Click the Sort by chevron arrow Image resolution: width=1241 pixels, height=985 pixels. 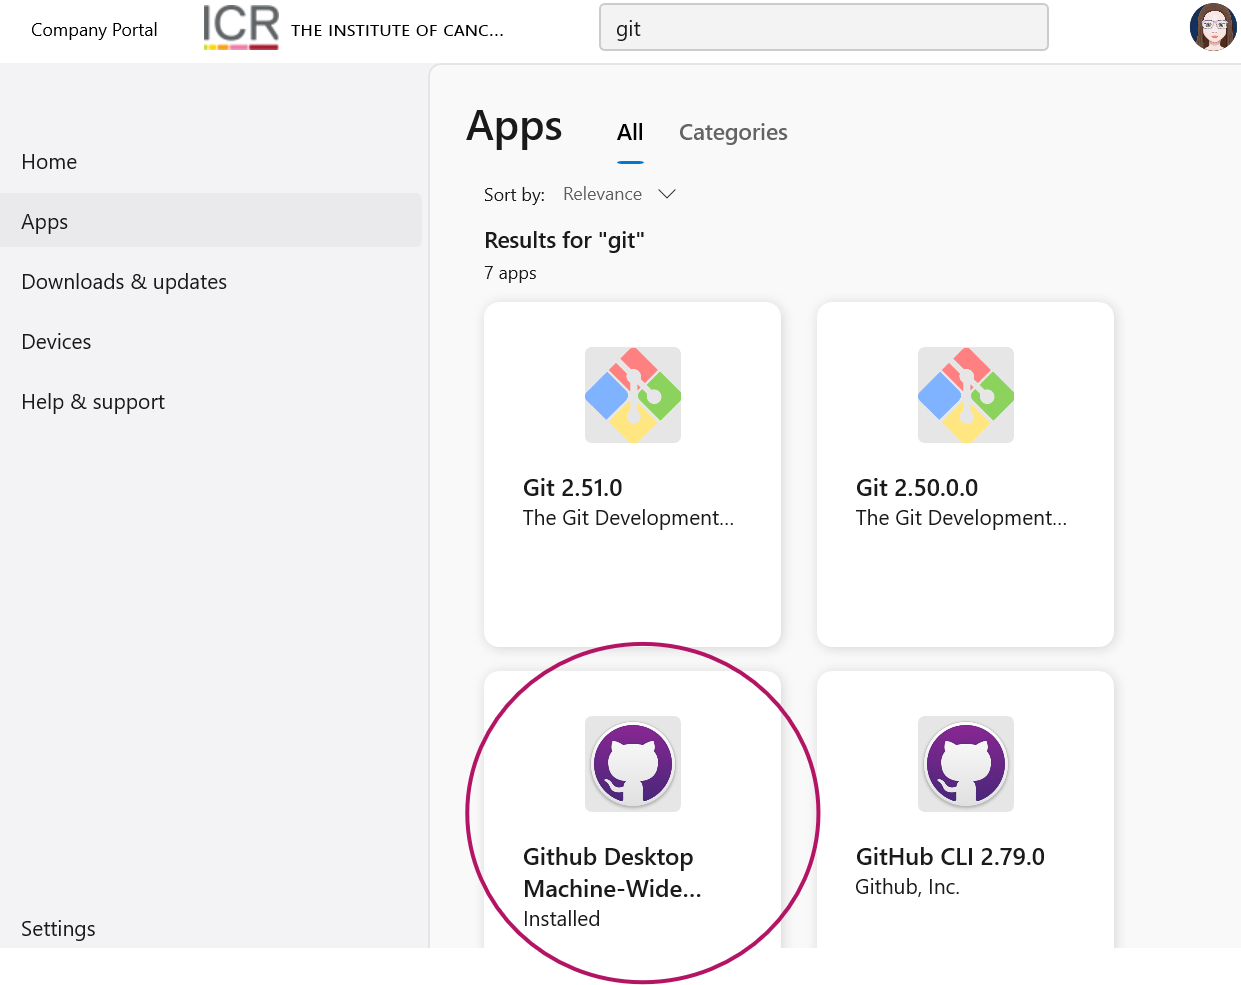click(x=667, y=194)
